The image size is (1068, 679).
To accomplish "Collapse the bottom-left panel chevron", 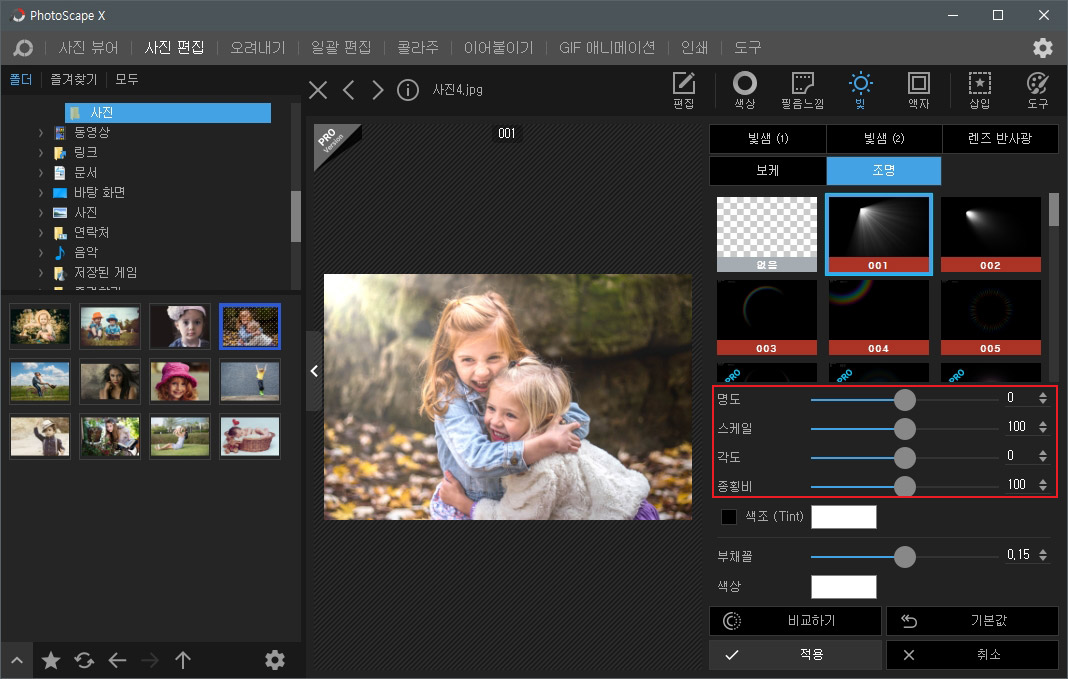I will (x=17, y=660).
